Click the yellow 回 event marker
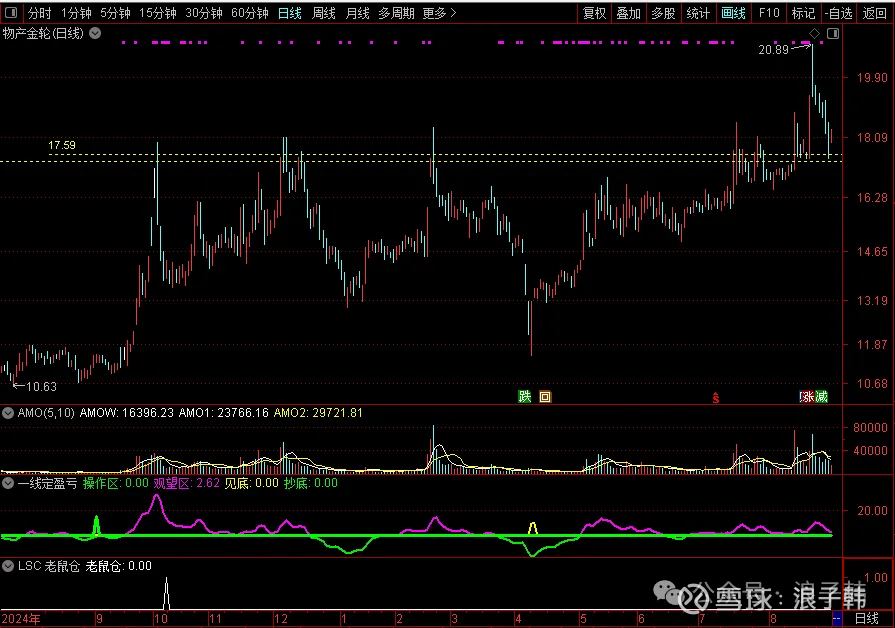Viewport: 895px width, 628px height. click(x=545, y=396)
